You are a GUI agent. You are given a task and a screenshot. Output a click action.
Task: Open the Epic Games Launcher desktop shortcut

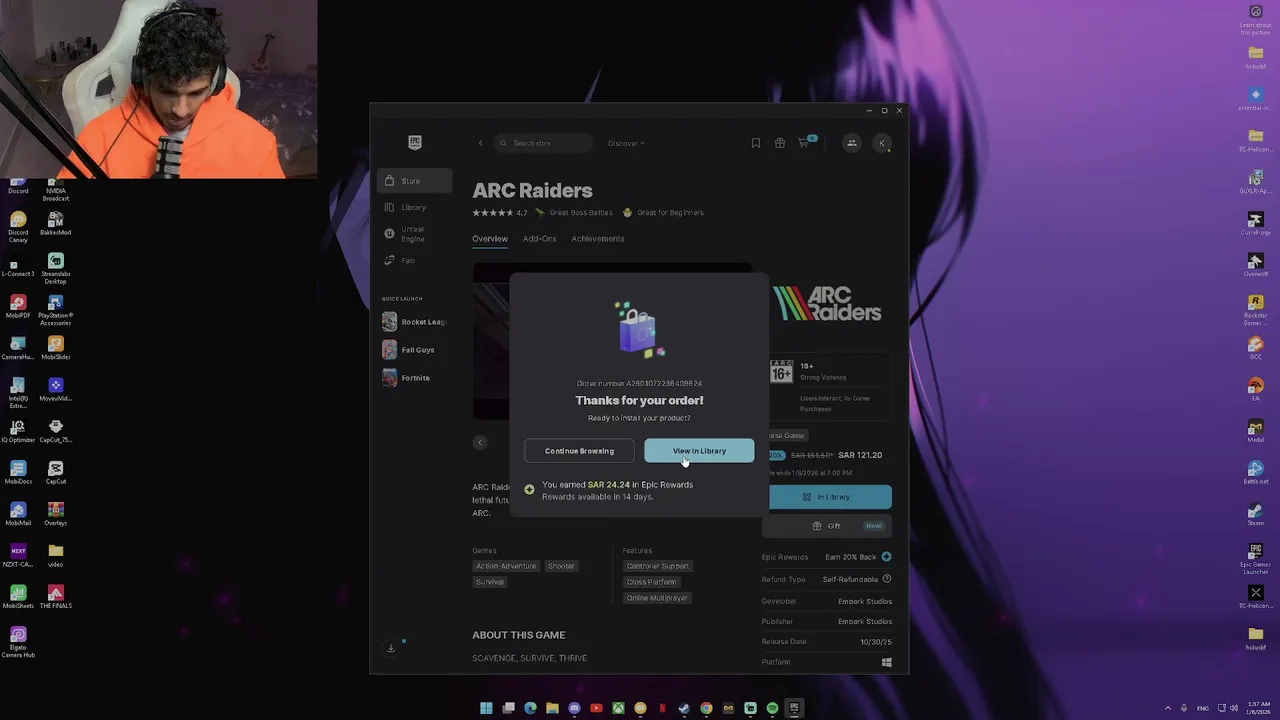[1256, 559]
